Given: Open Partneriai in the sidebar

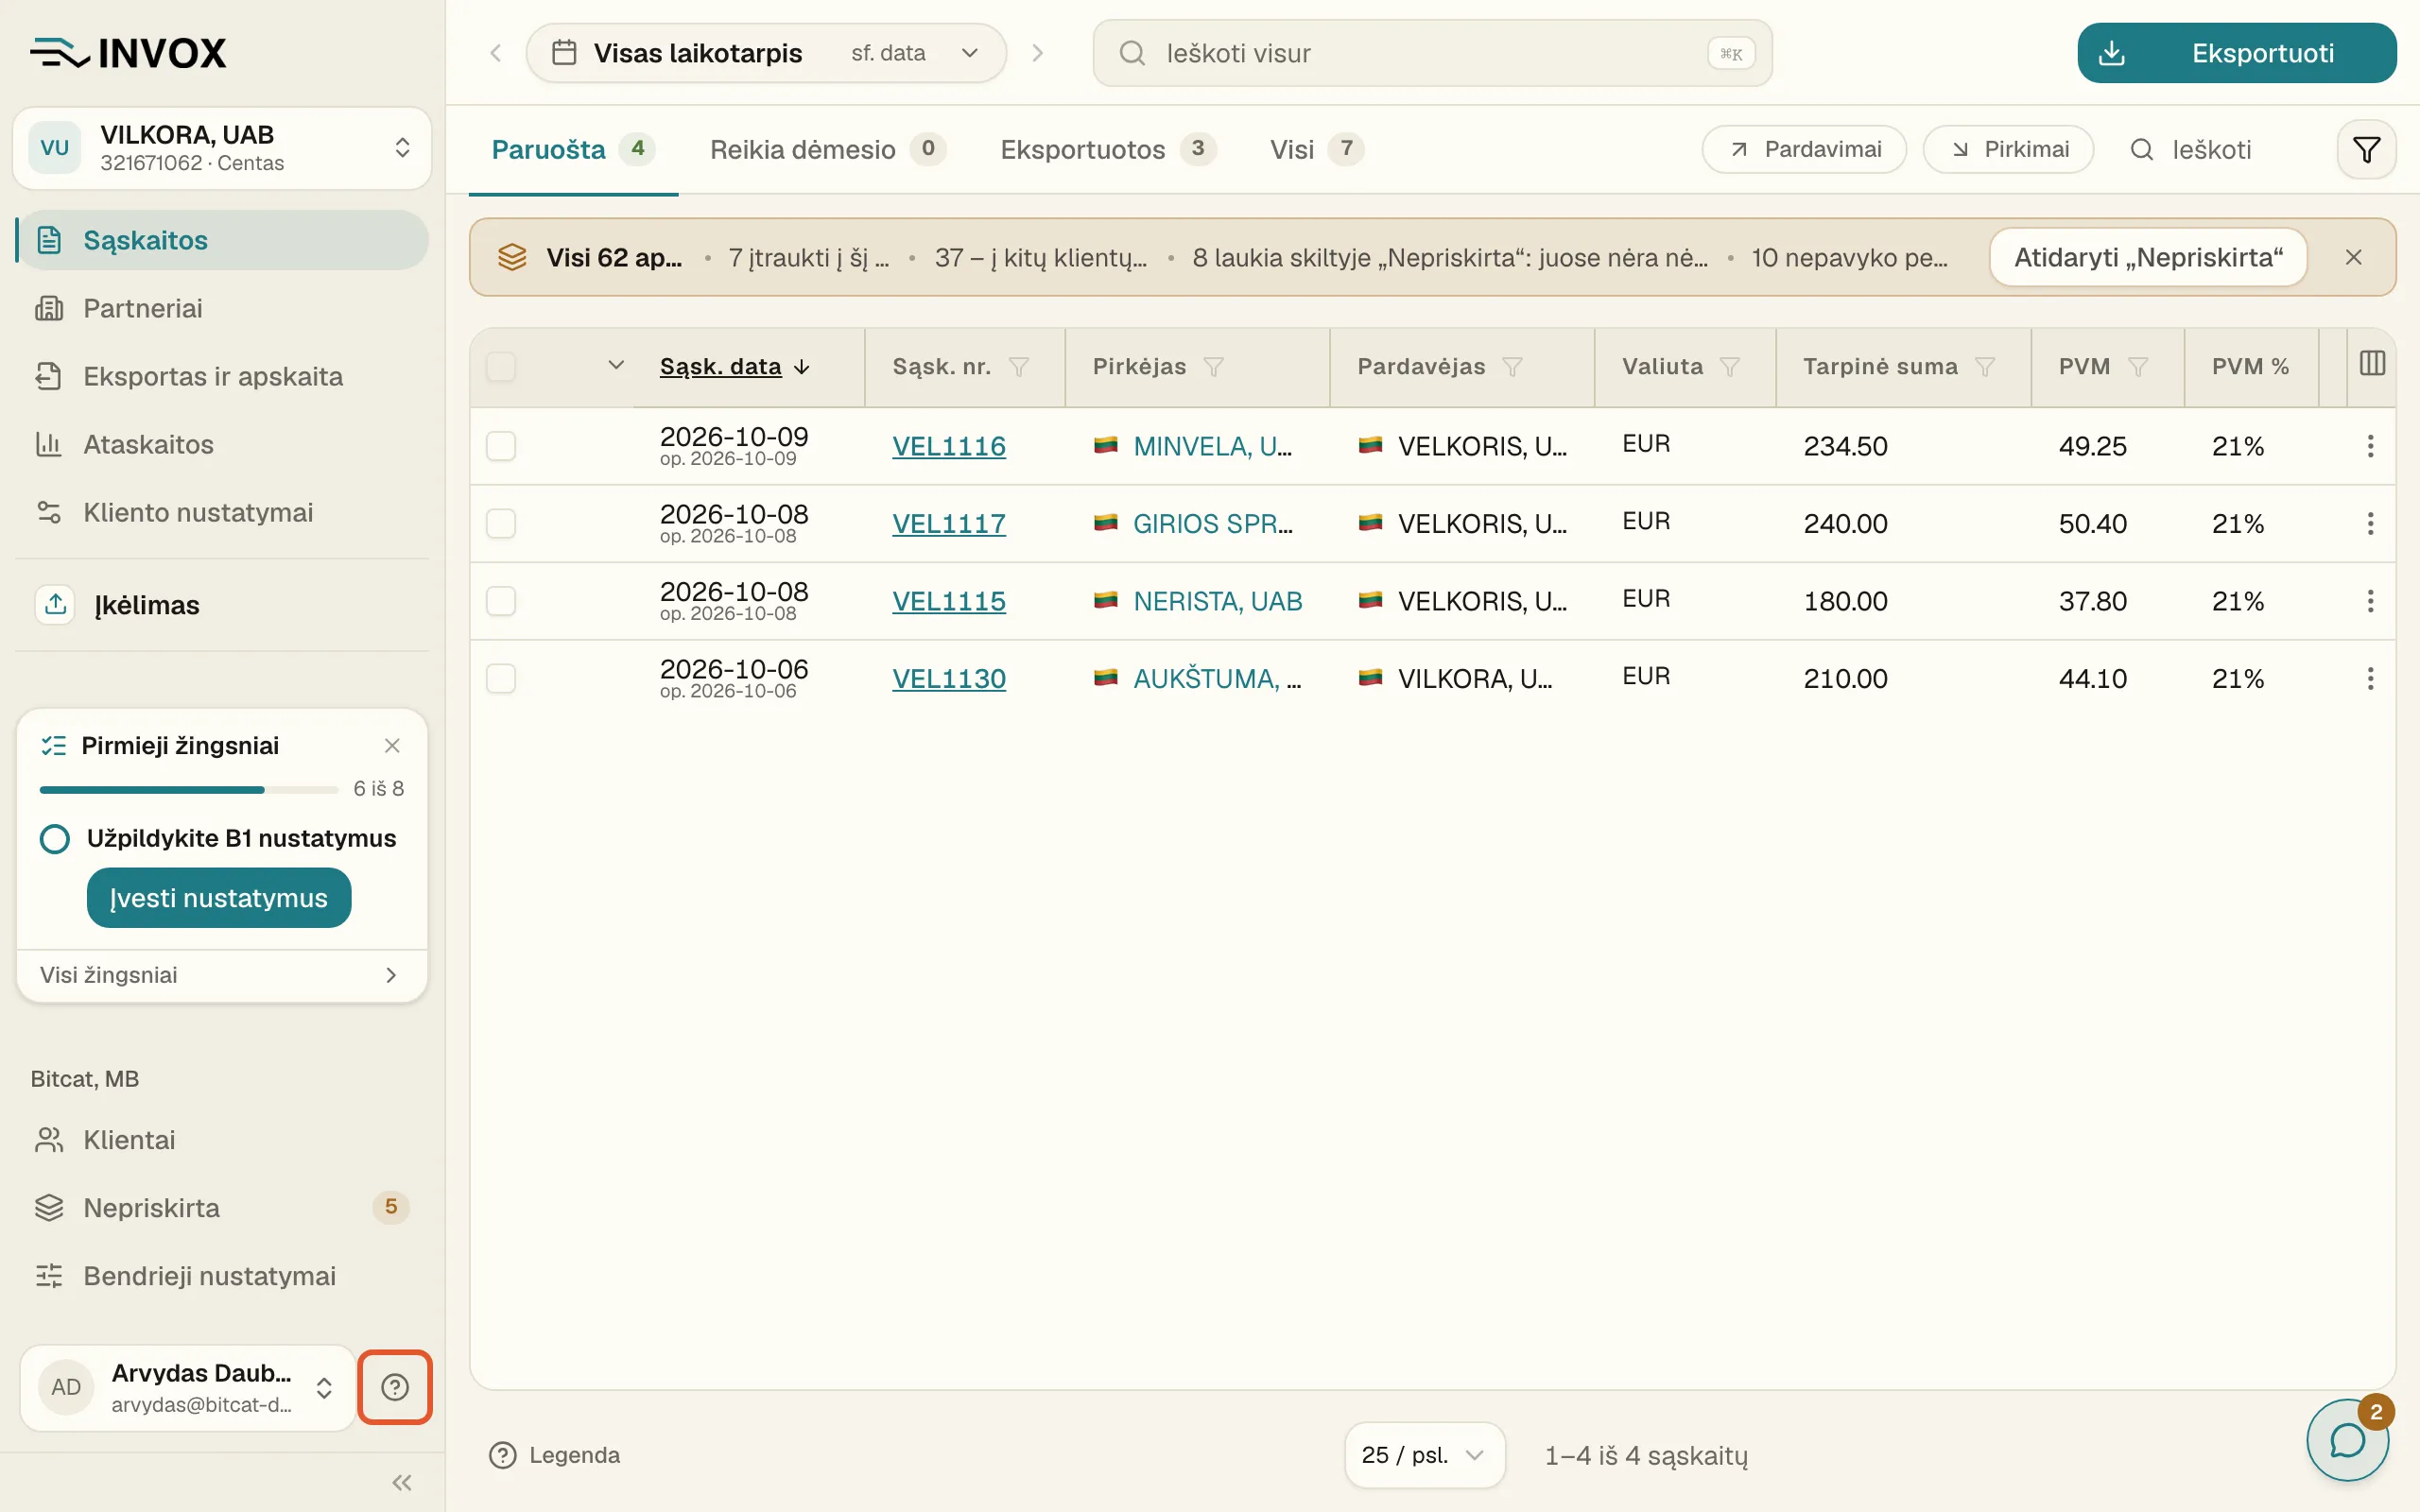Looking at the screenshot, I should (222, 308).
